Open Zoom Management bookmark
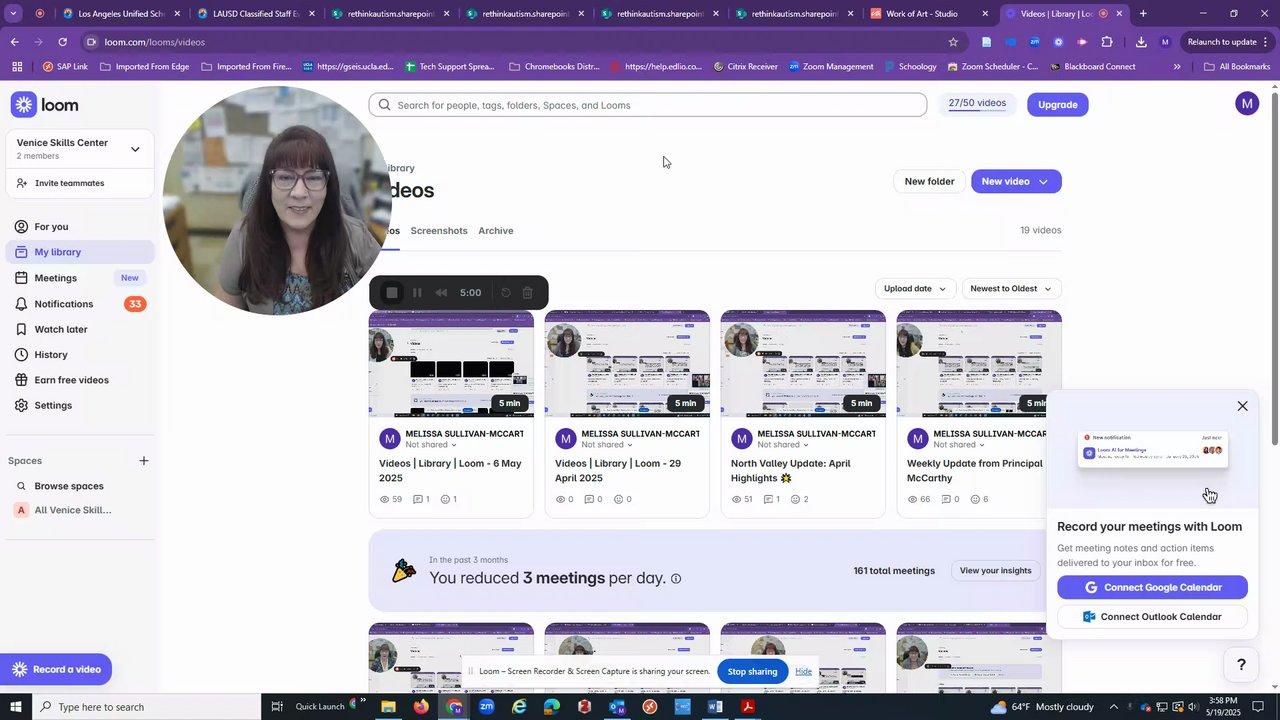The width and height of the screenshot is (1280, 720). pyautogui.click(x=830, y=67)
